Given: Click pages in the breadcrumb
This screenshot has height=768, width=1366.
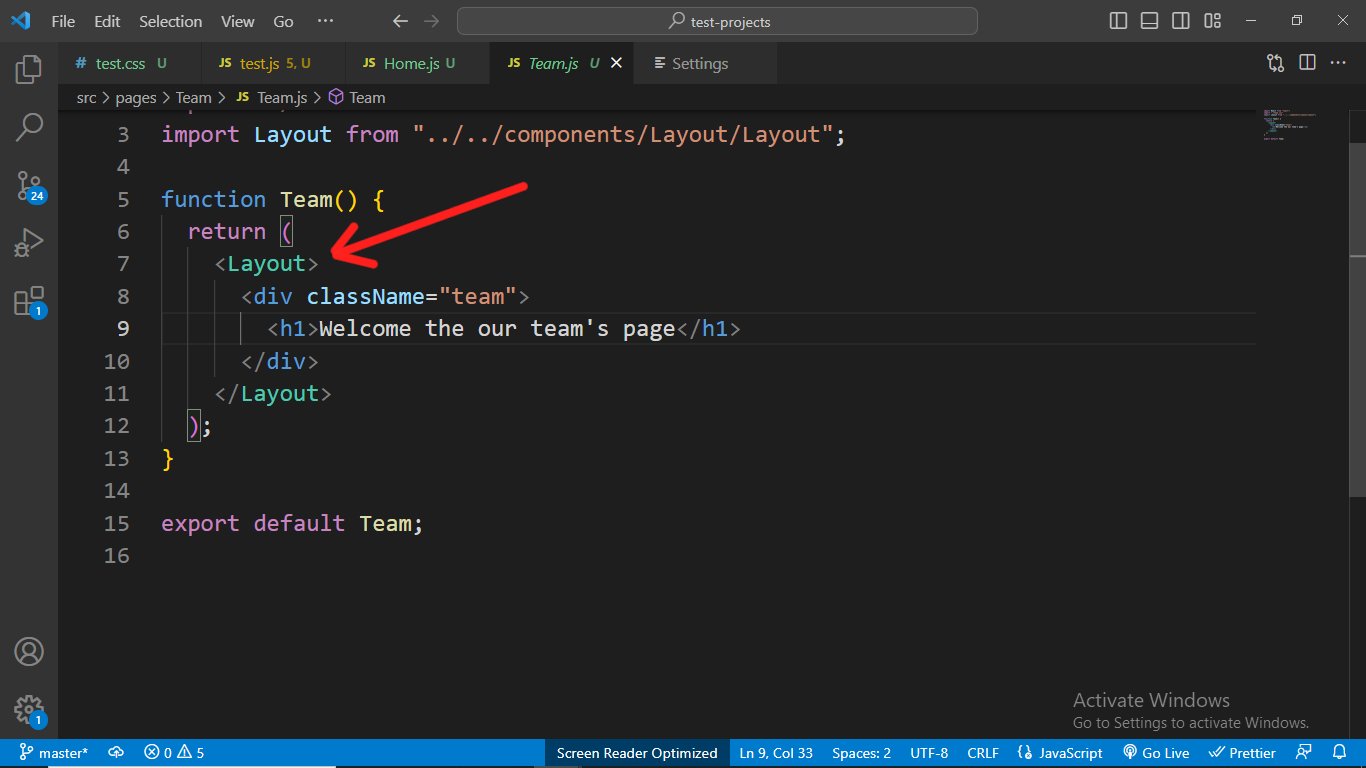Looking at the screenshot, I should point(136,97).
